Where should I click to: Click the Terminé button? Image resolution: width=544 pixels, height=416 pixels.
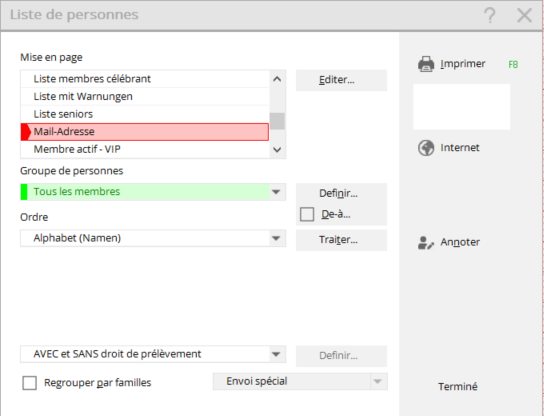coord(458,387)
